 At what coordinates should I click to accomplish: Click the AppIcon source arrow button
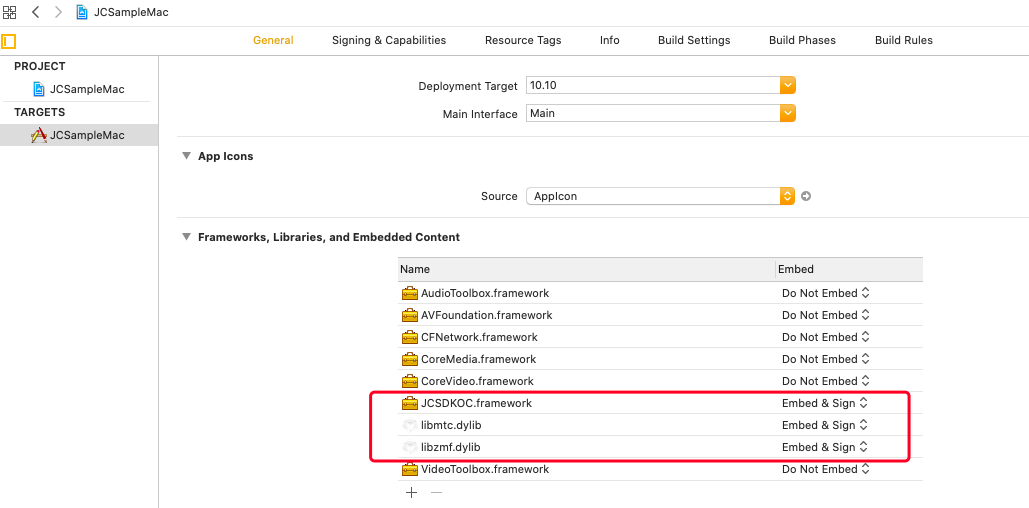[806, 196]
